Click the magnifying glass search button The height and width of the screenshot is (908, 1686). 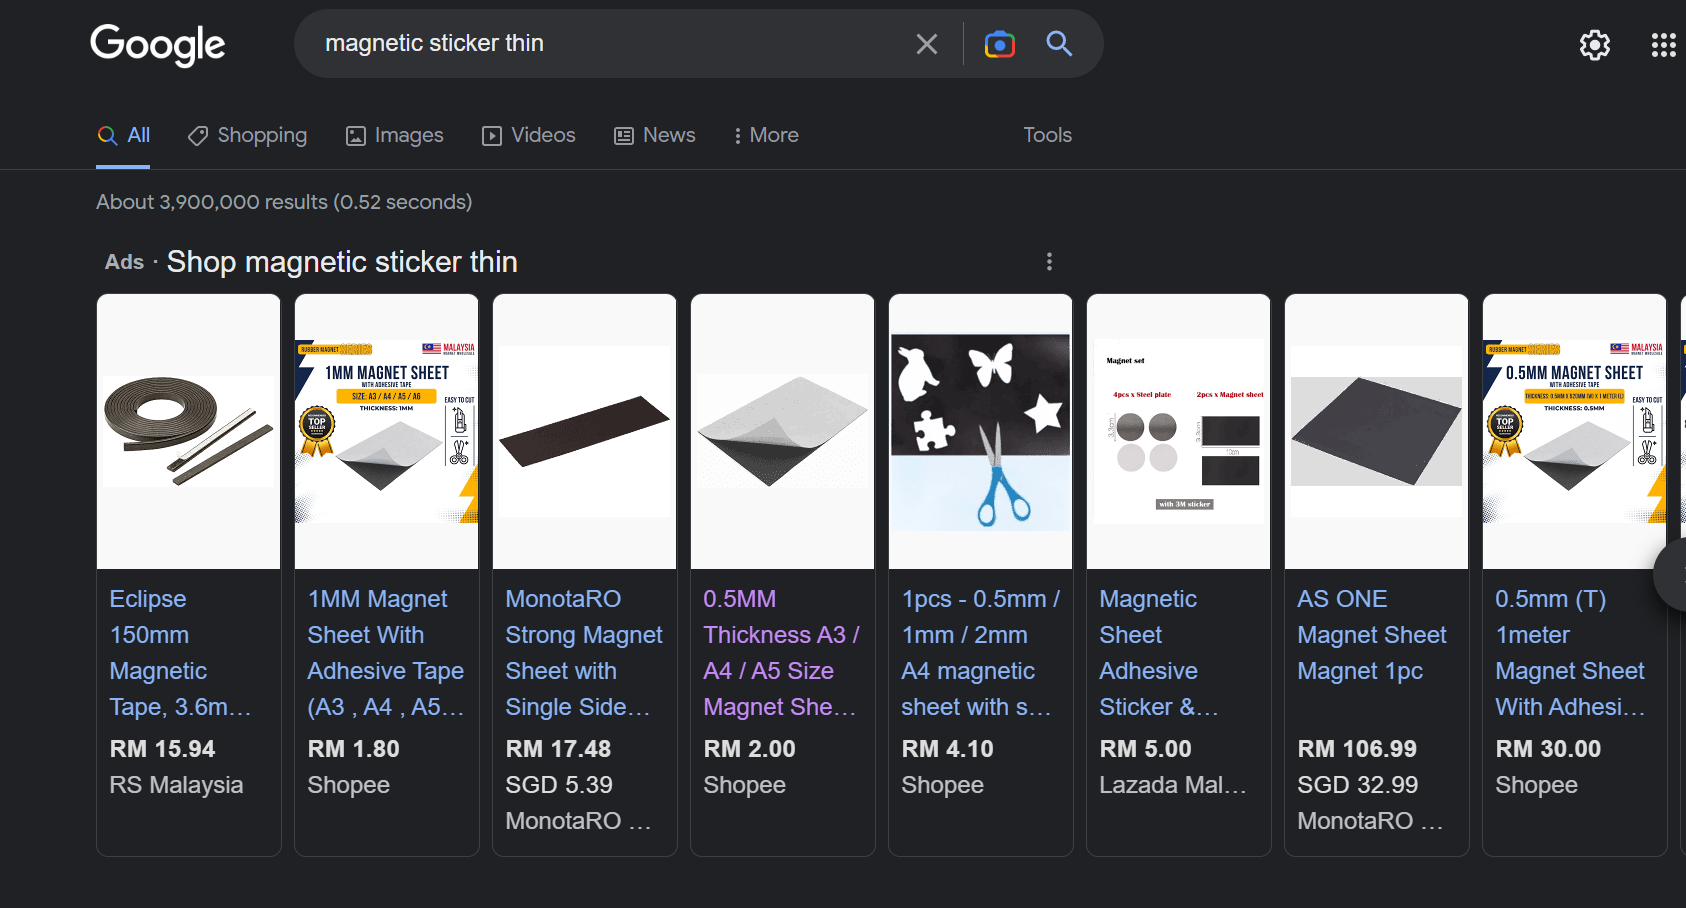[1059, 43]
